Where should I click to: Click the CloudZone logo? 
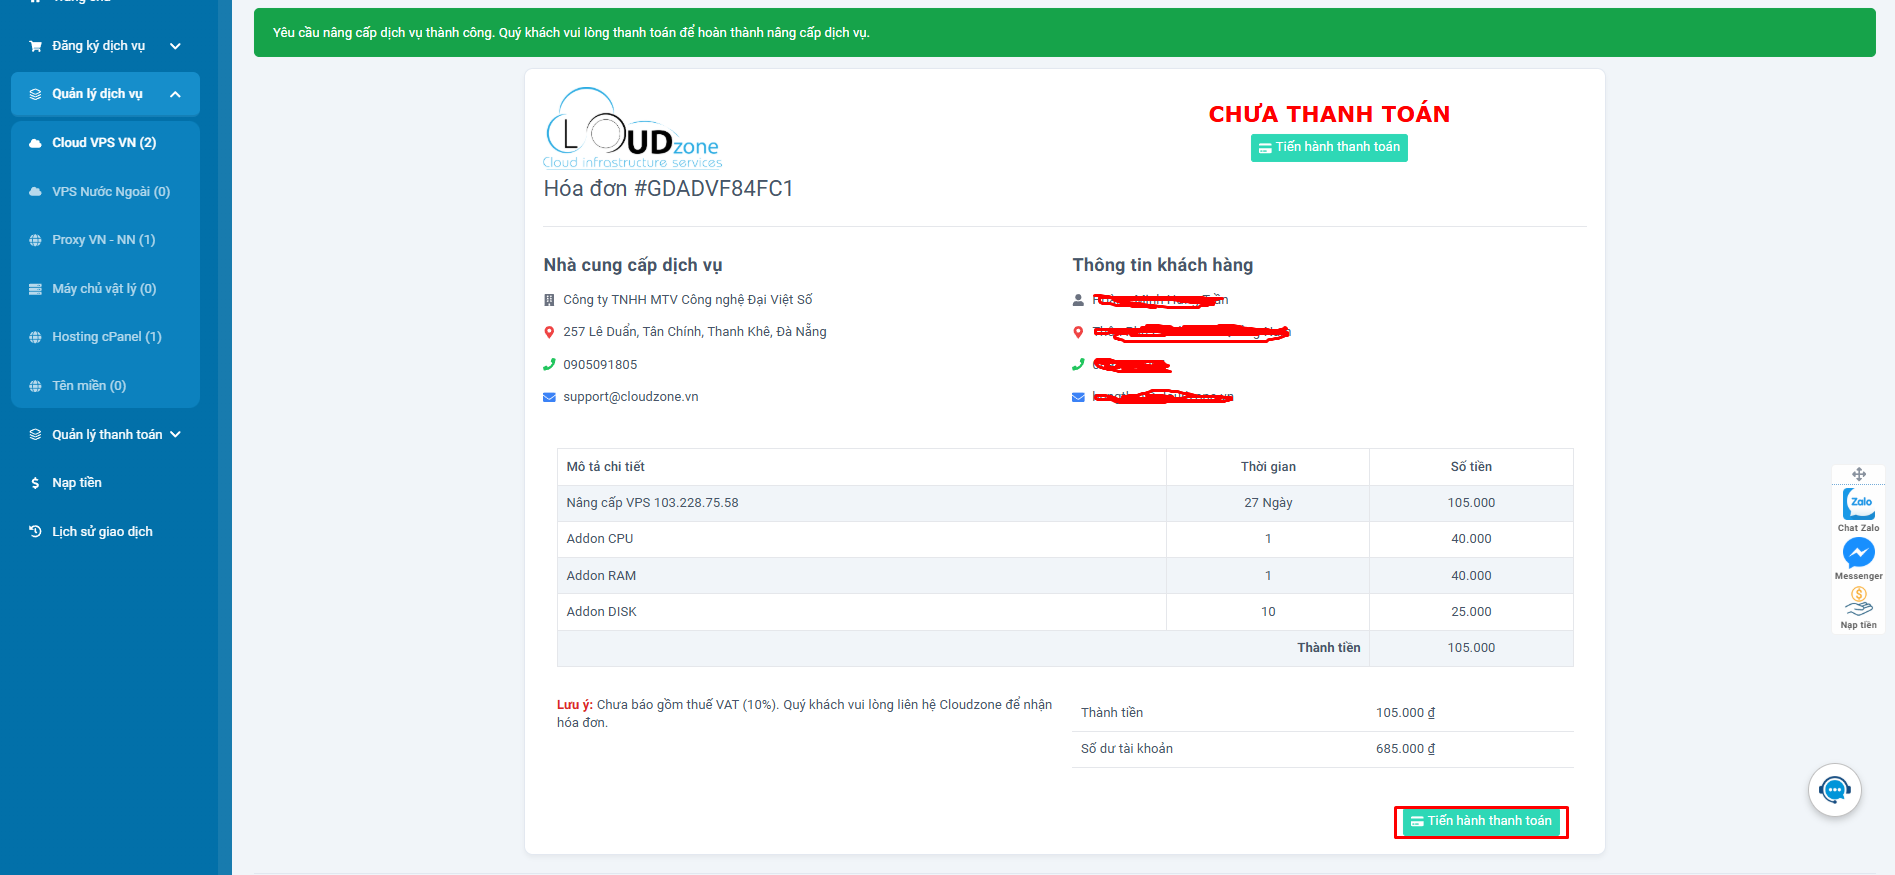(x=632, y=130)
